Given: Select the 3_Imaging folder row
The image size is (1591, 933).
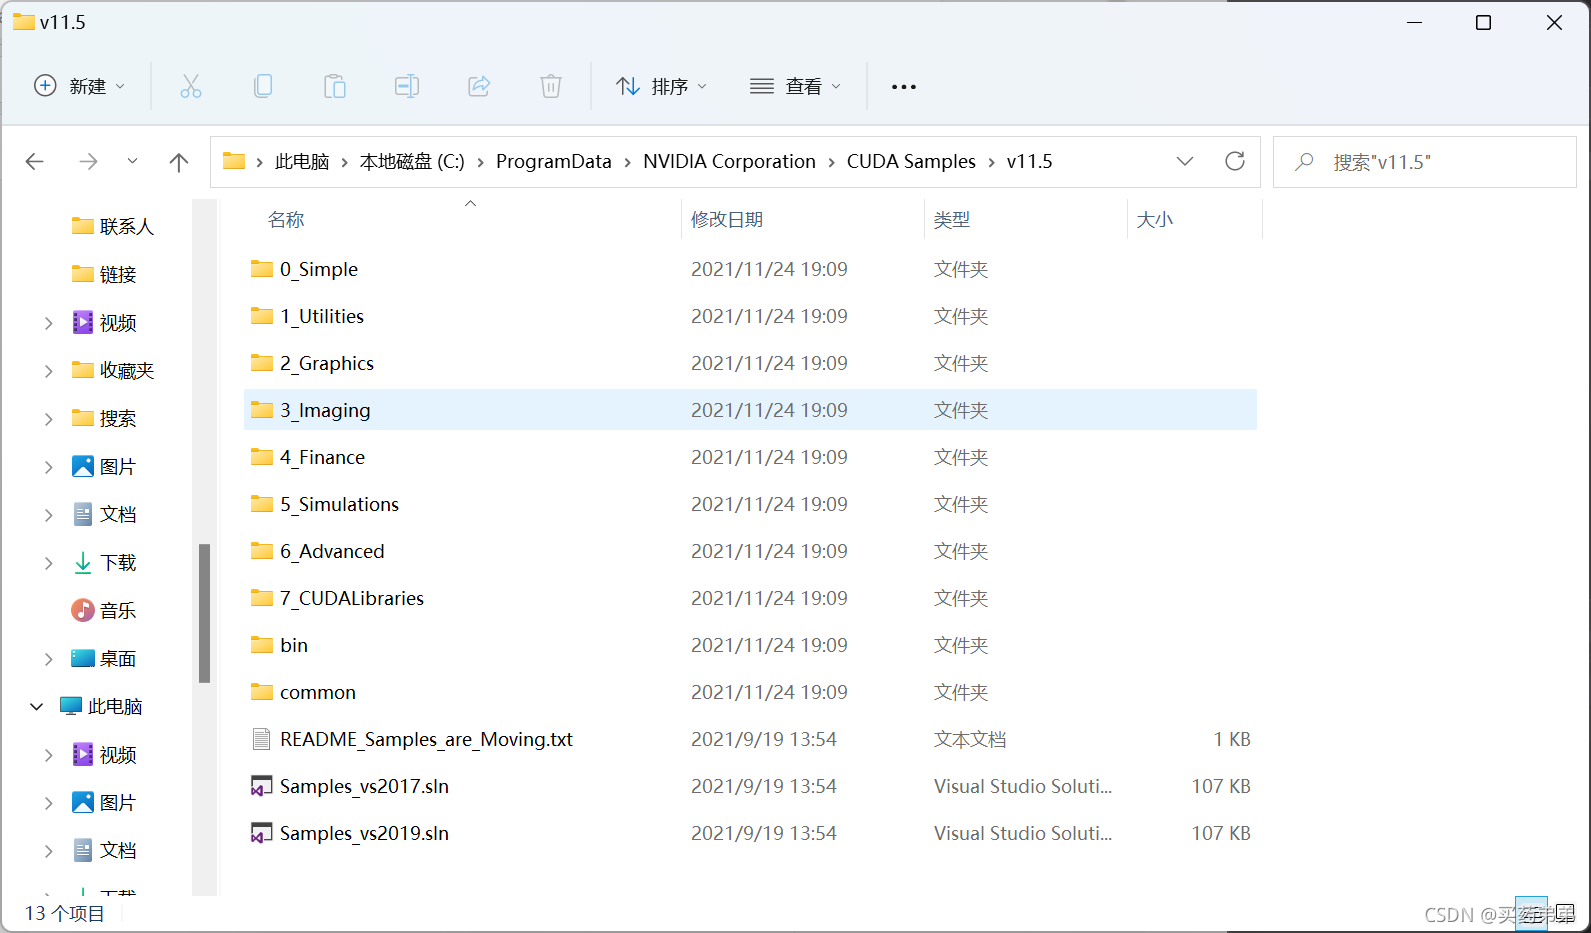Looking at the screenshot, I should (750, 410).
